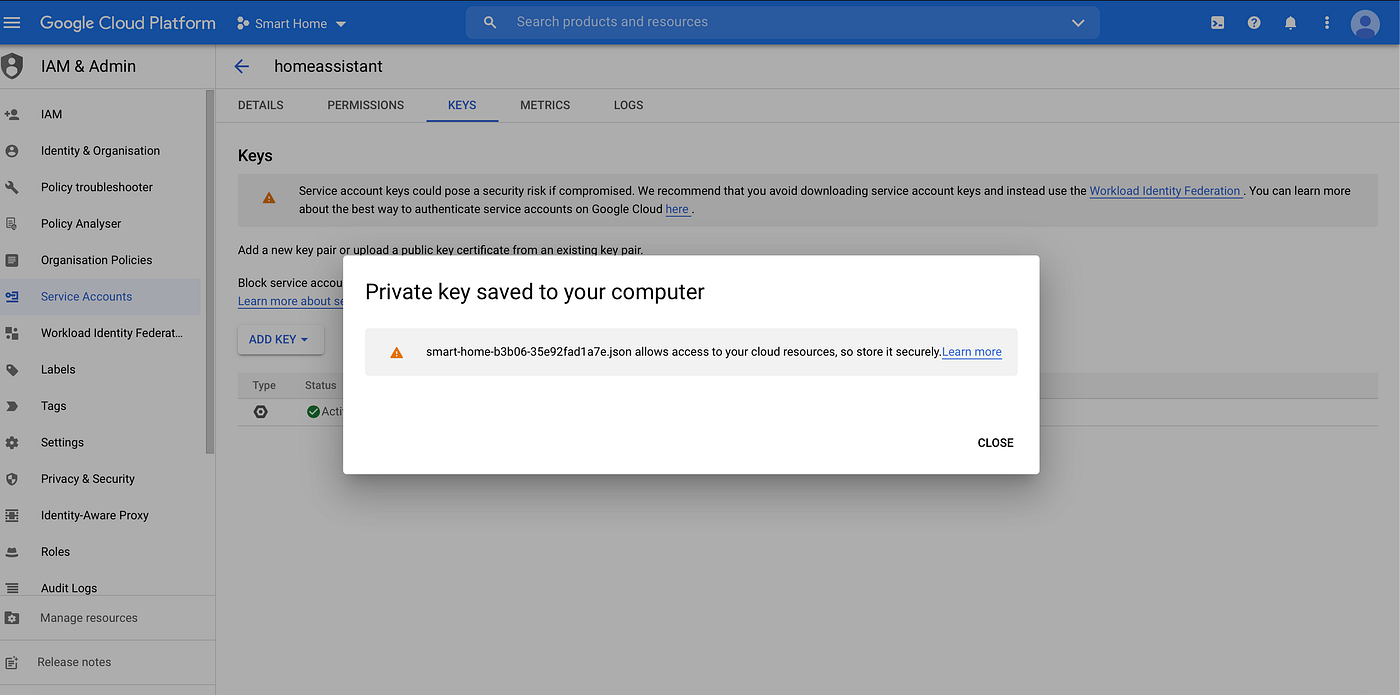Select Service Accounts in sidebar
Image resolution: width=1400 pixels, height=695 pixels.
pyautogui.click(x=100, y=297)
